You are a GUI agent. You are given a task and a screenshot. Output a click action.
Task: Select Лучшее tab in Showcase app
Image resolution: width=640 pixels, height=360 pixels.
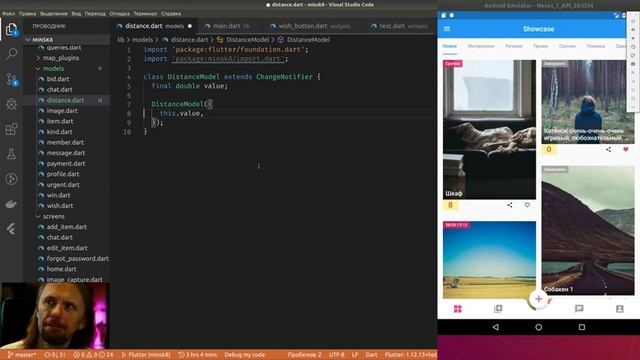(514, 46)
